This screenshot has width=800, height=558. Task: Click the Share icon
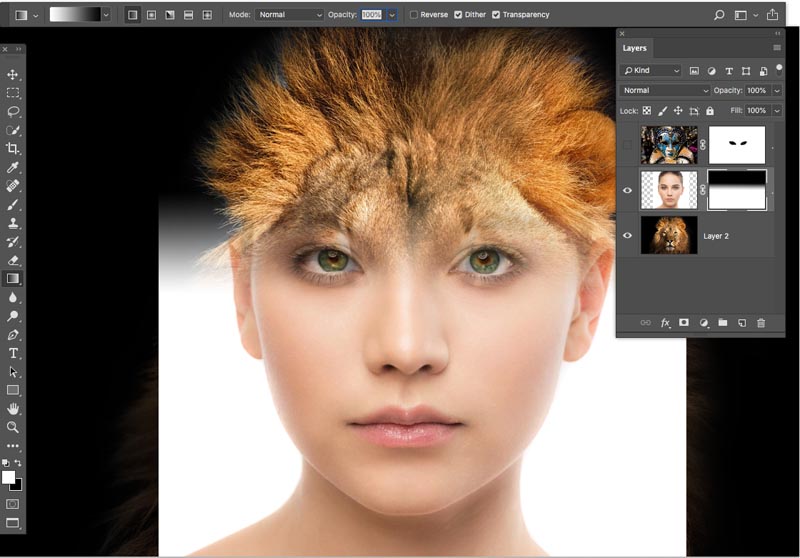coord(772,14)
